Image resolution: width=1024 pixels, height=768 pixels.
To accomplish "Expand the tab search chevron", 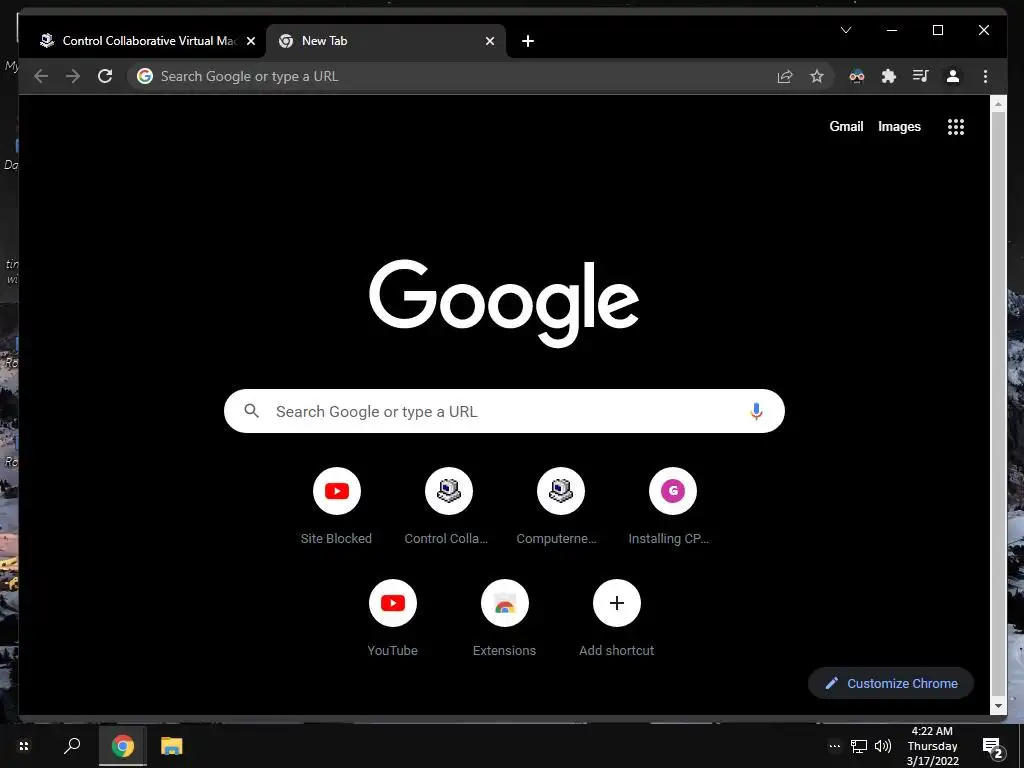I will (846, 30).
